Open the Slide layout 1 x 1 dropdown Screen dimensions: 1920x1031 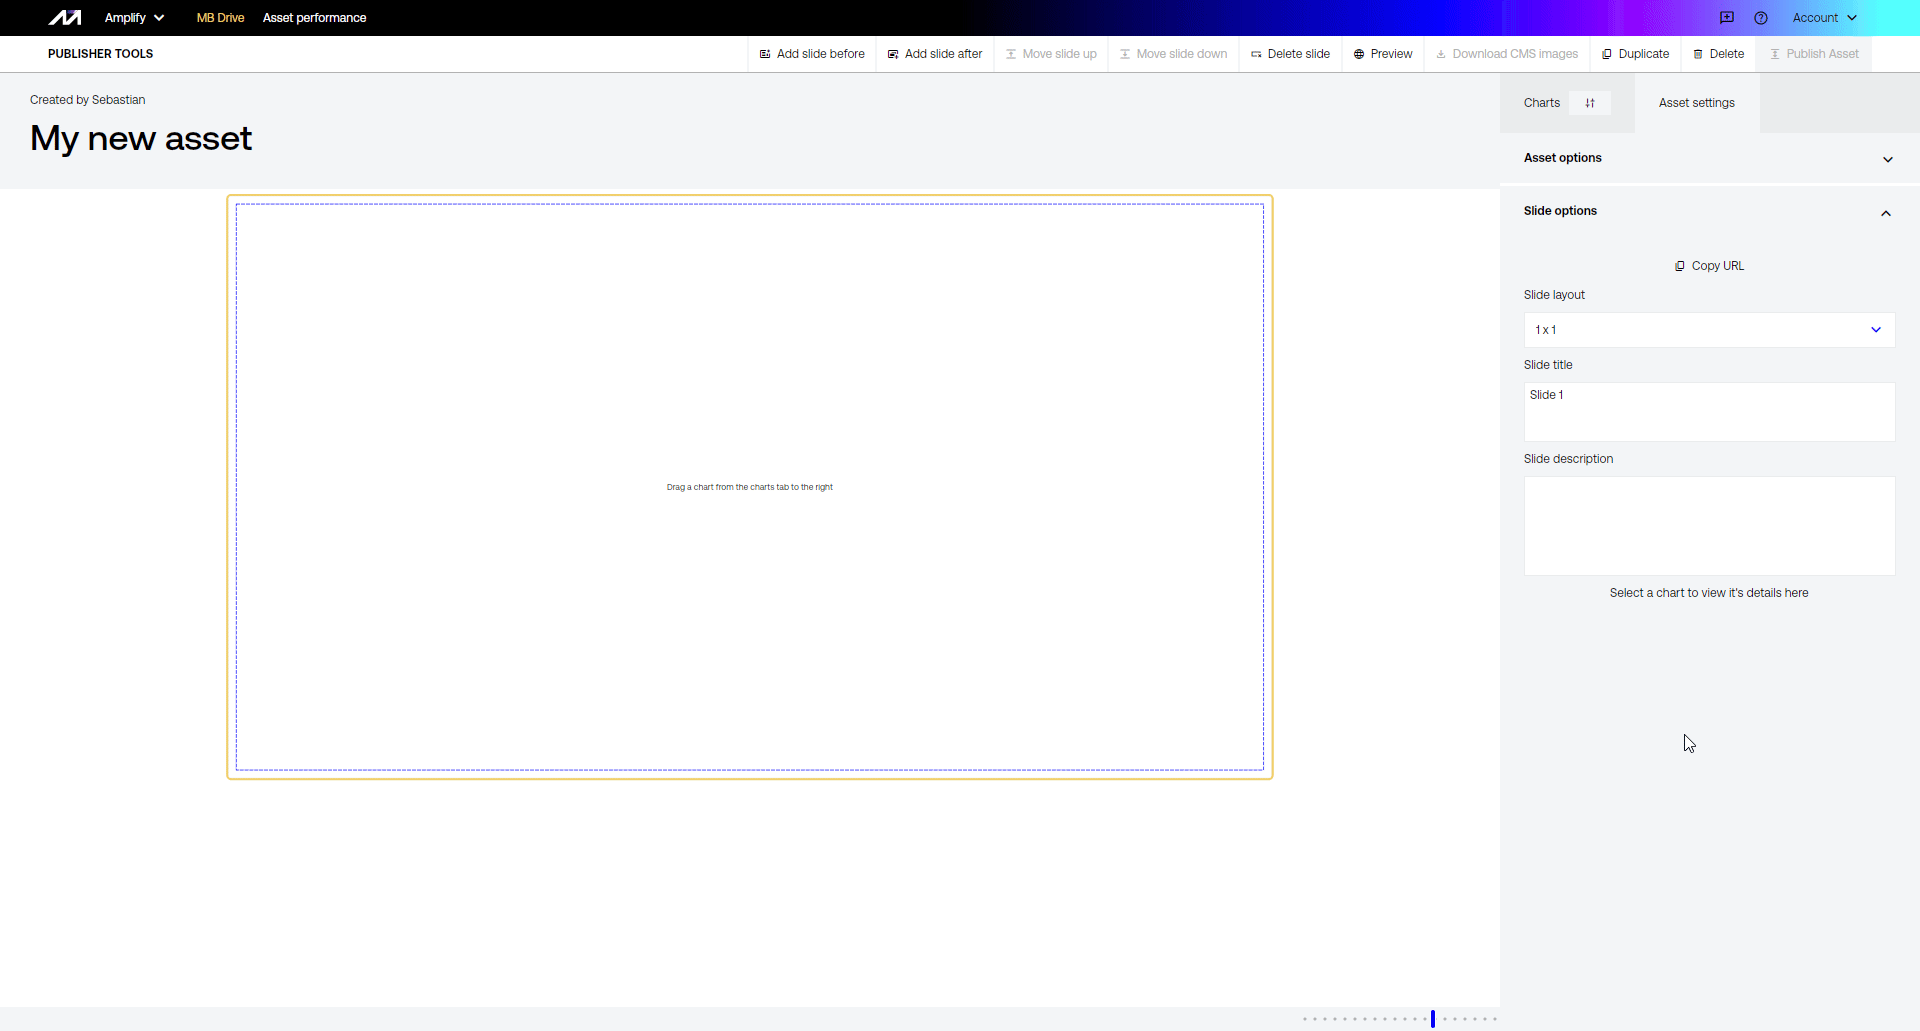coord(1708,330)
